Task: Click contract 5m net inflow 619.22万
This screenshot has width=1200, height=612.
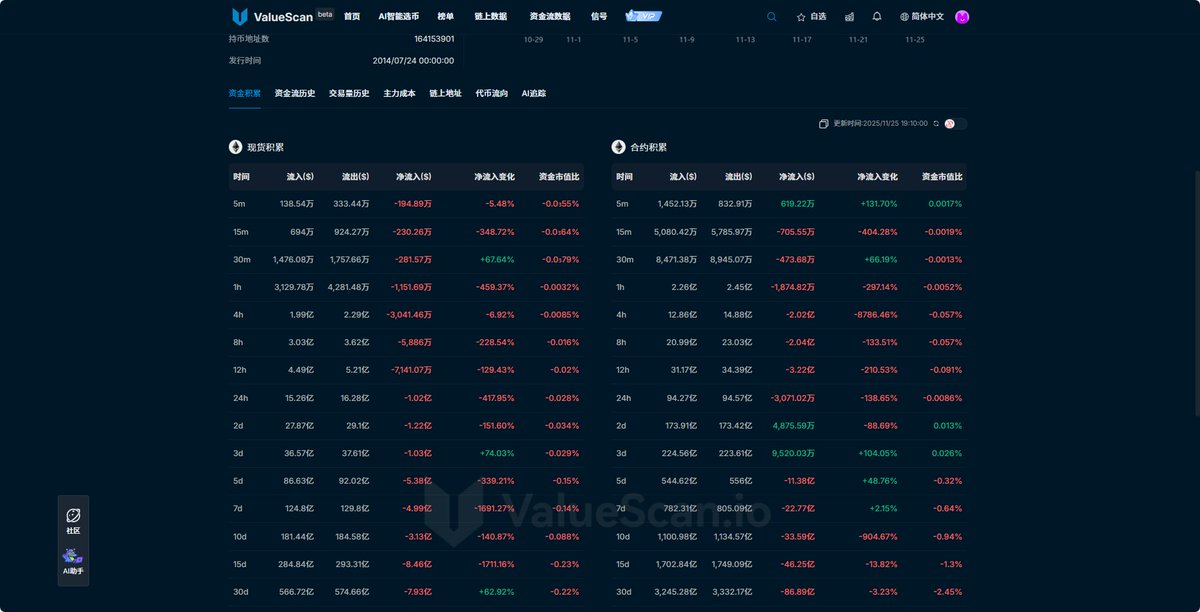Action: point(798,204)
